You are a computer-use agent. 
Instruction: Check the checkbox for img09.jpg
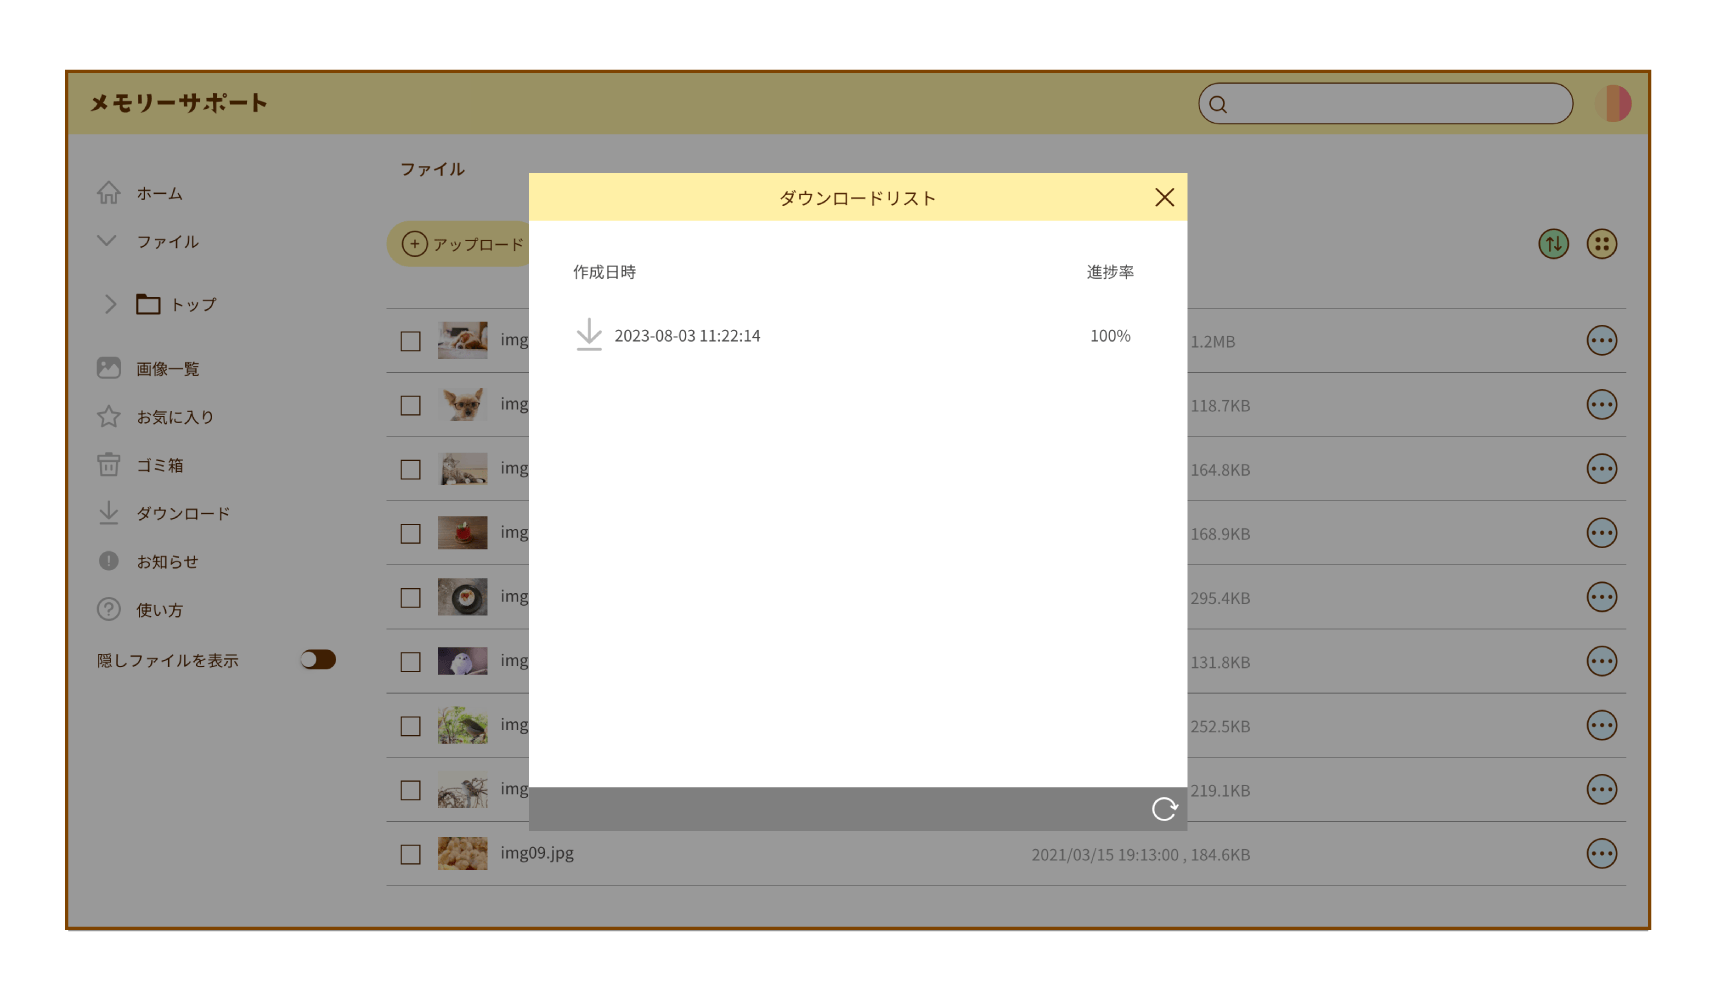tap(410, 854)
